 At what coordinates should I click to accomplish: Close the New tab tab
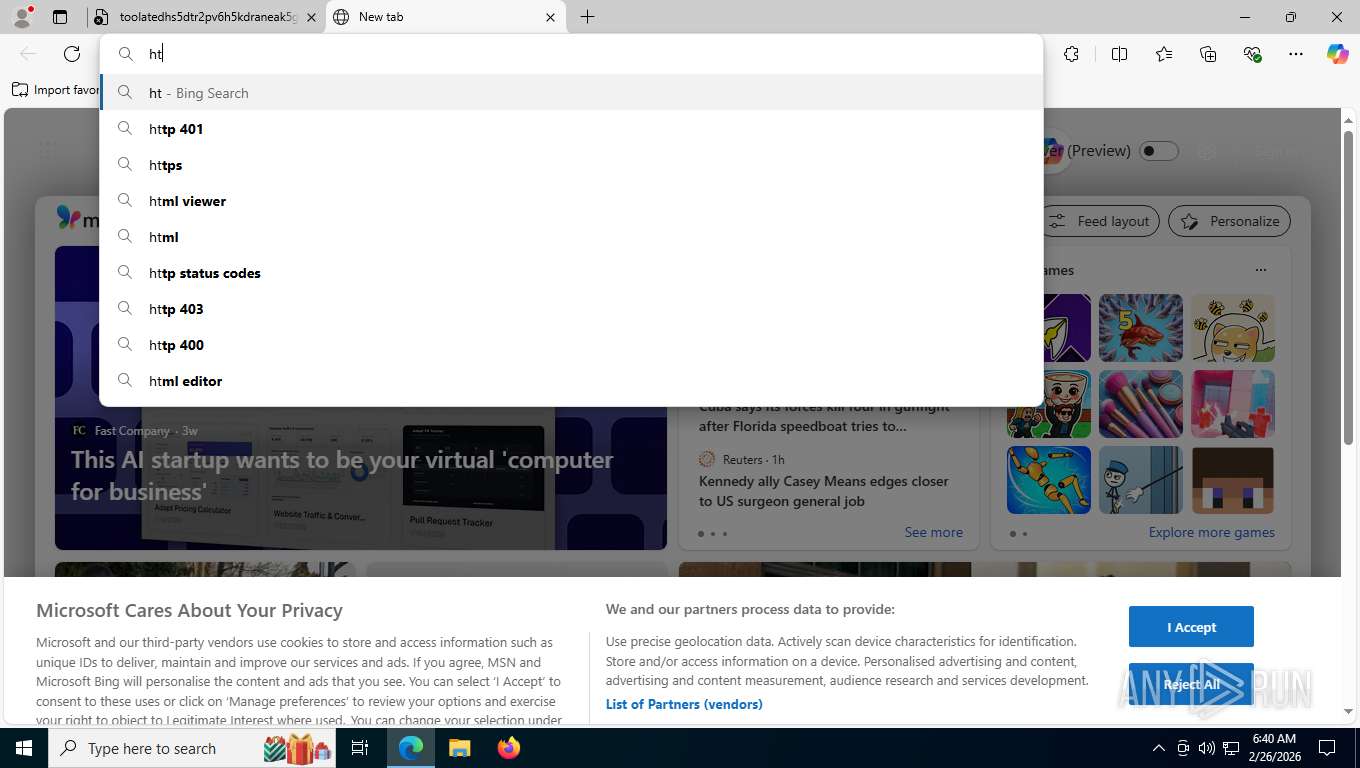click(x=550, y=17)
